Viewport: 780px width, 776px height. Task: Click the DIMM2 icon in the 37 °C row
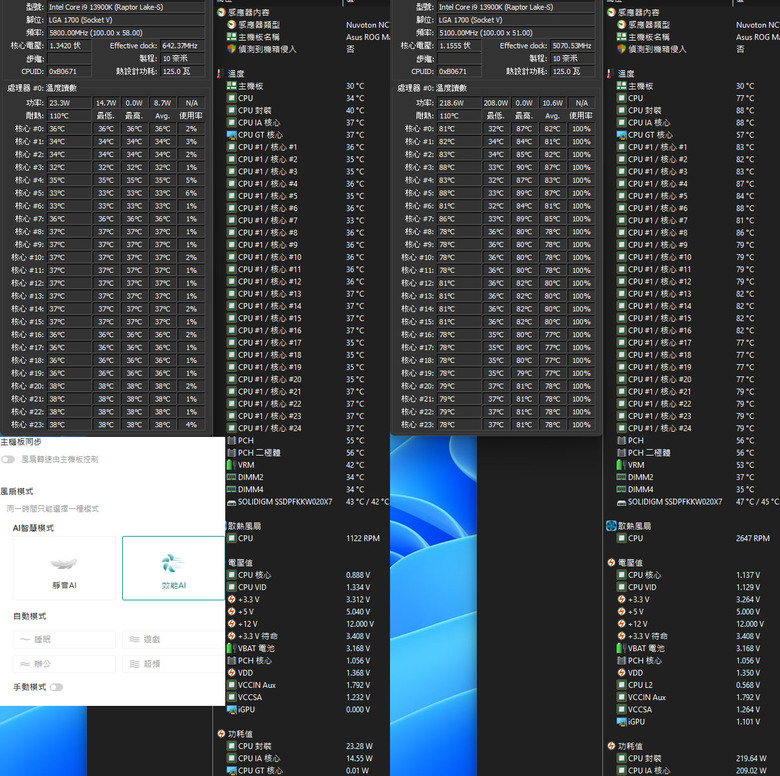(x=621, y=477)
